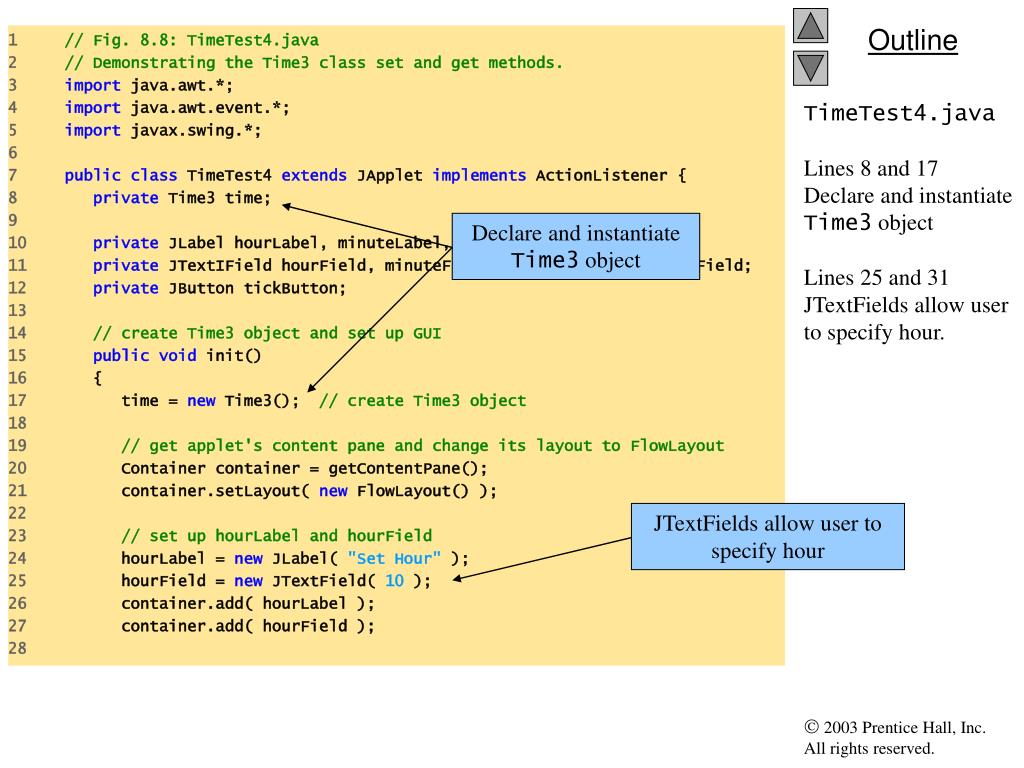Click the 'hourField = new JTextField( 10 );' line
This screenshot has width=1024, height=768.
(x=276, y=581)
